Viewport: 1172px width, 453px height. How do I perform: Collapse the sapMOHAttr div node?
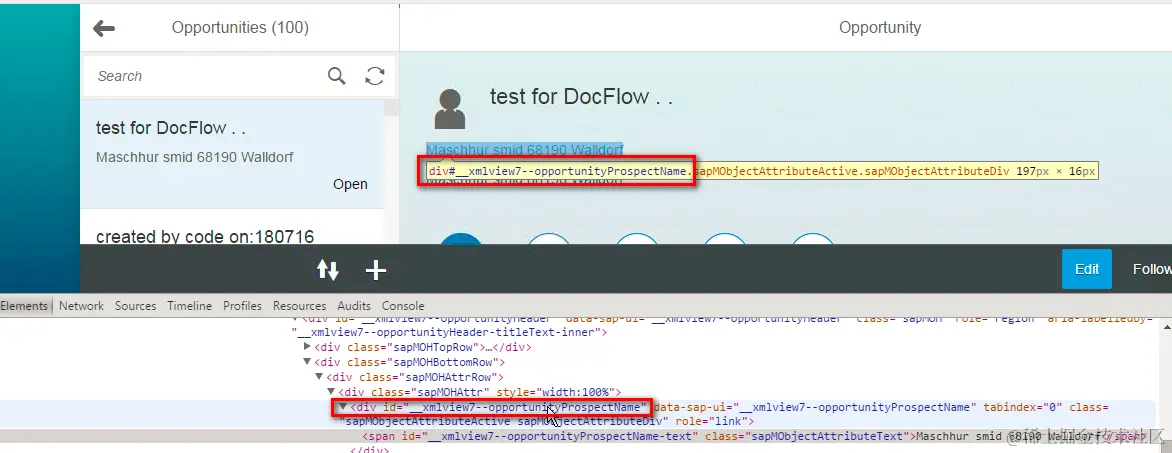pyautogui.click(x=331, y=392)
